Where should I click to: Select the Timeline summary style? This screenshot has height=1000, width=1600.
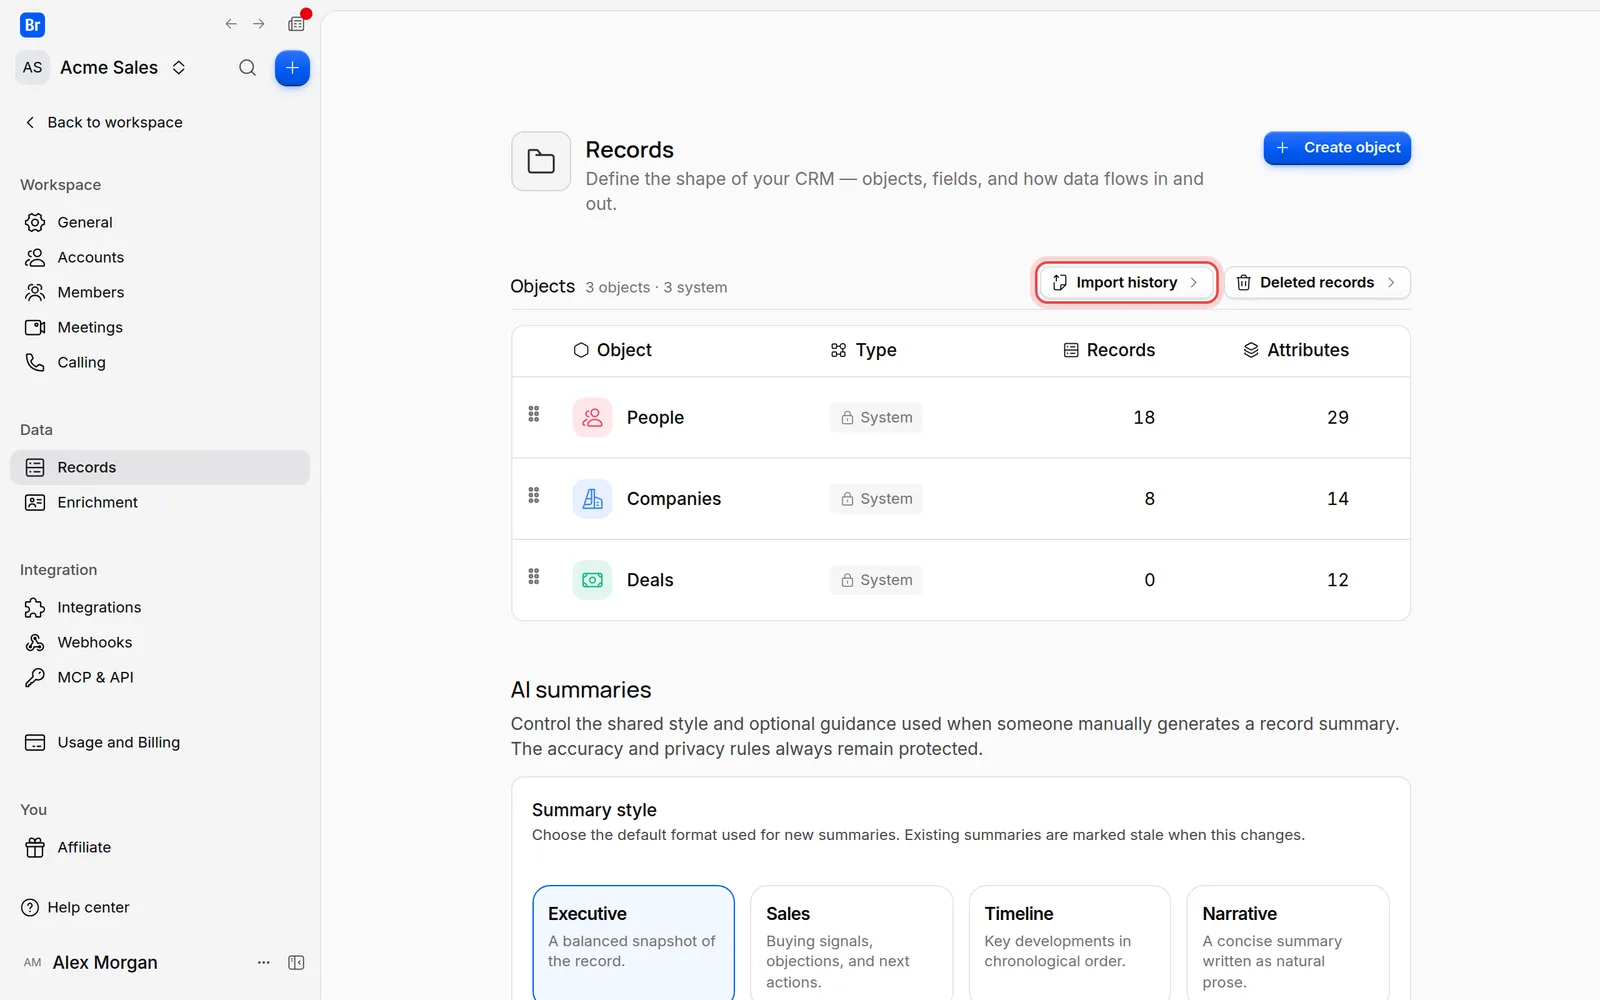[1069, 942]
